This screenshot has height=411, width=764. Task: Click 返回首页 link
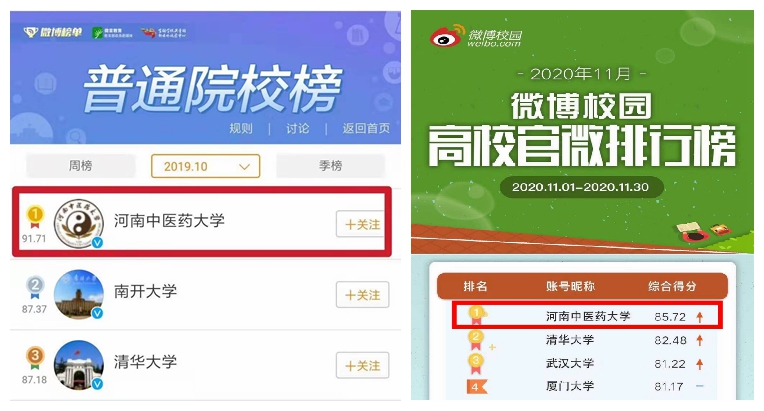point(366,129)
